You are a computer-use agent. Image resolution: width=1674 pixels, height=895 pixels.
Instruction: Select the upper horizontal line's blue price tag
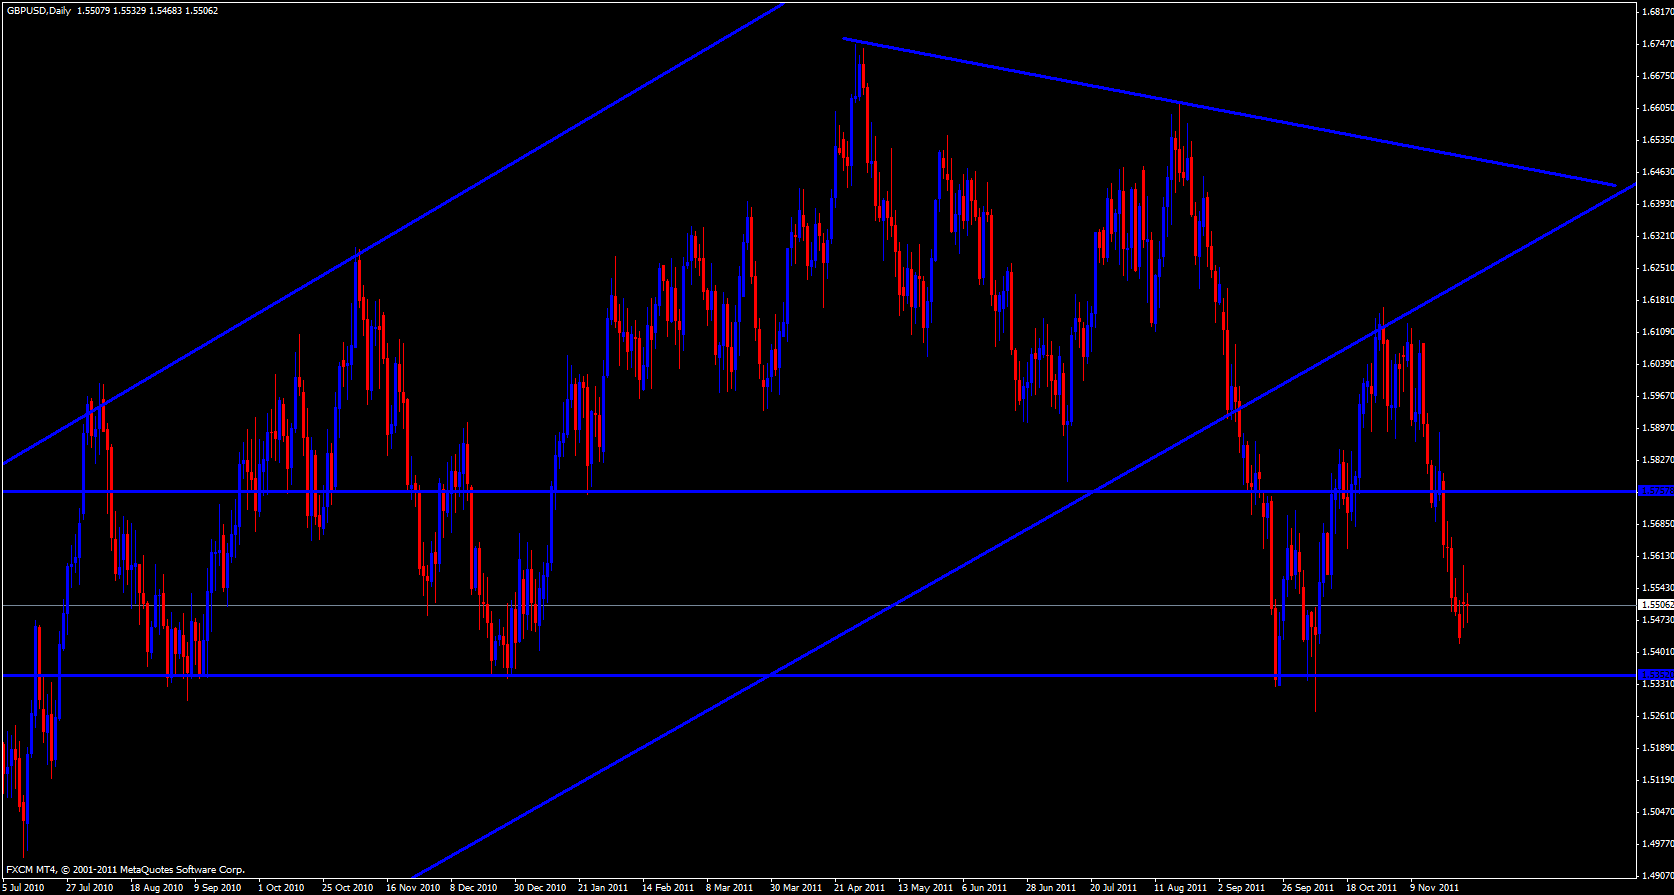[x=1656, y=491]
